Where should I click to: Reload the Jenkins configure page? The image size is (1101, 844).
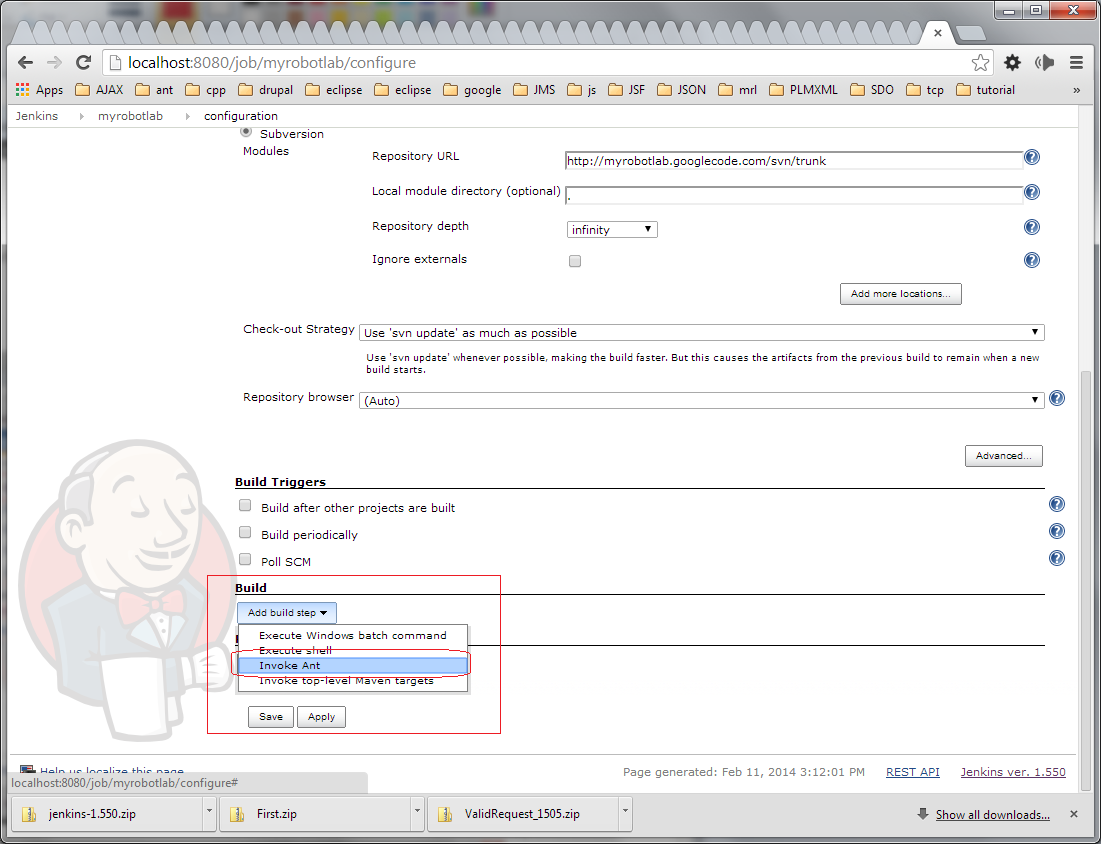click(x=84, y=62)
